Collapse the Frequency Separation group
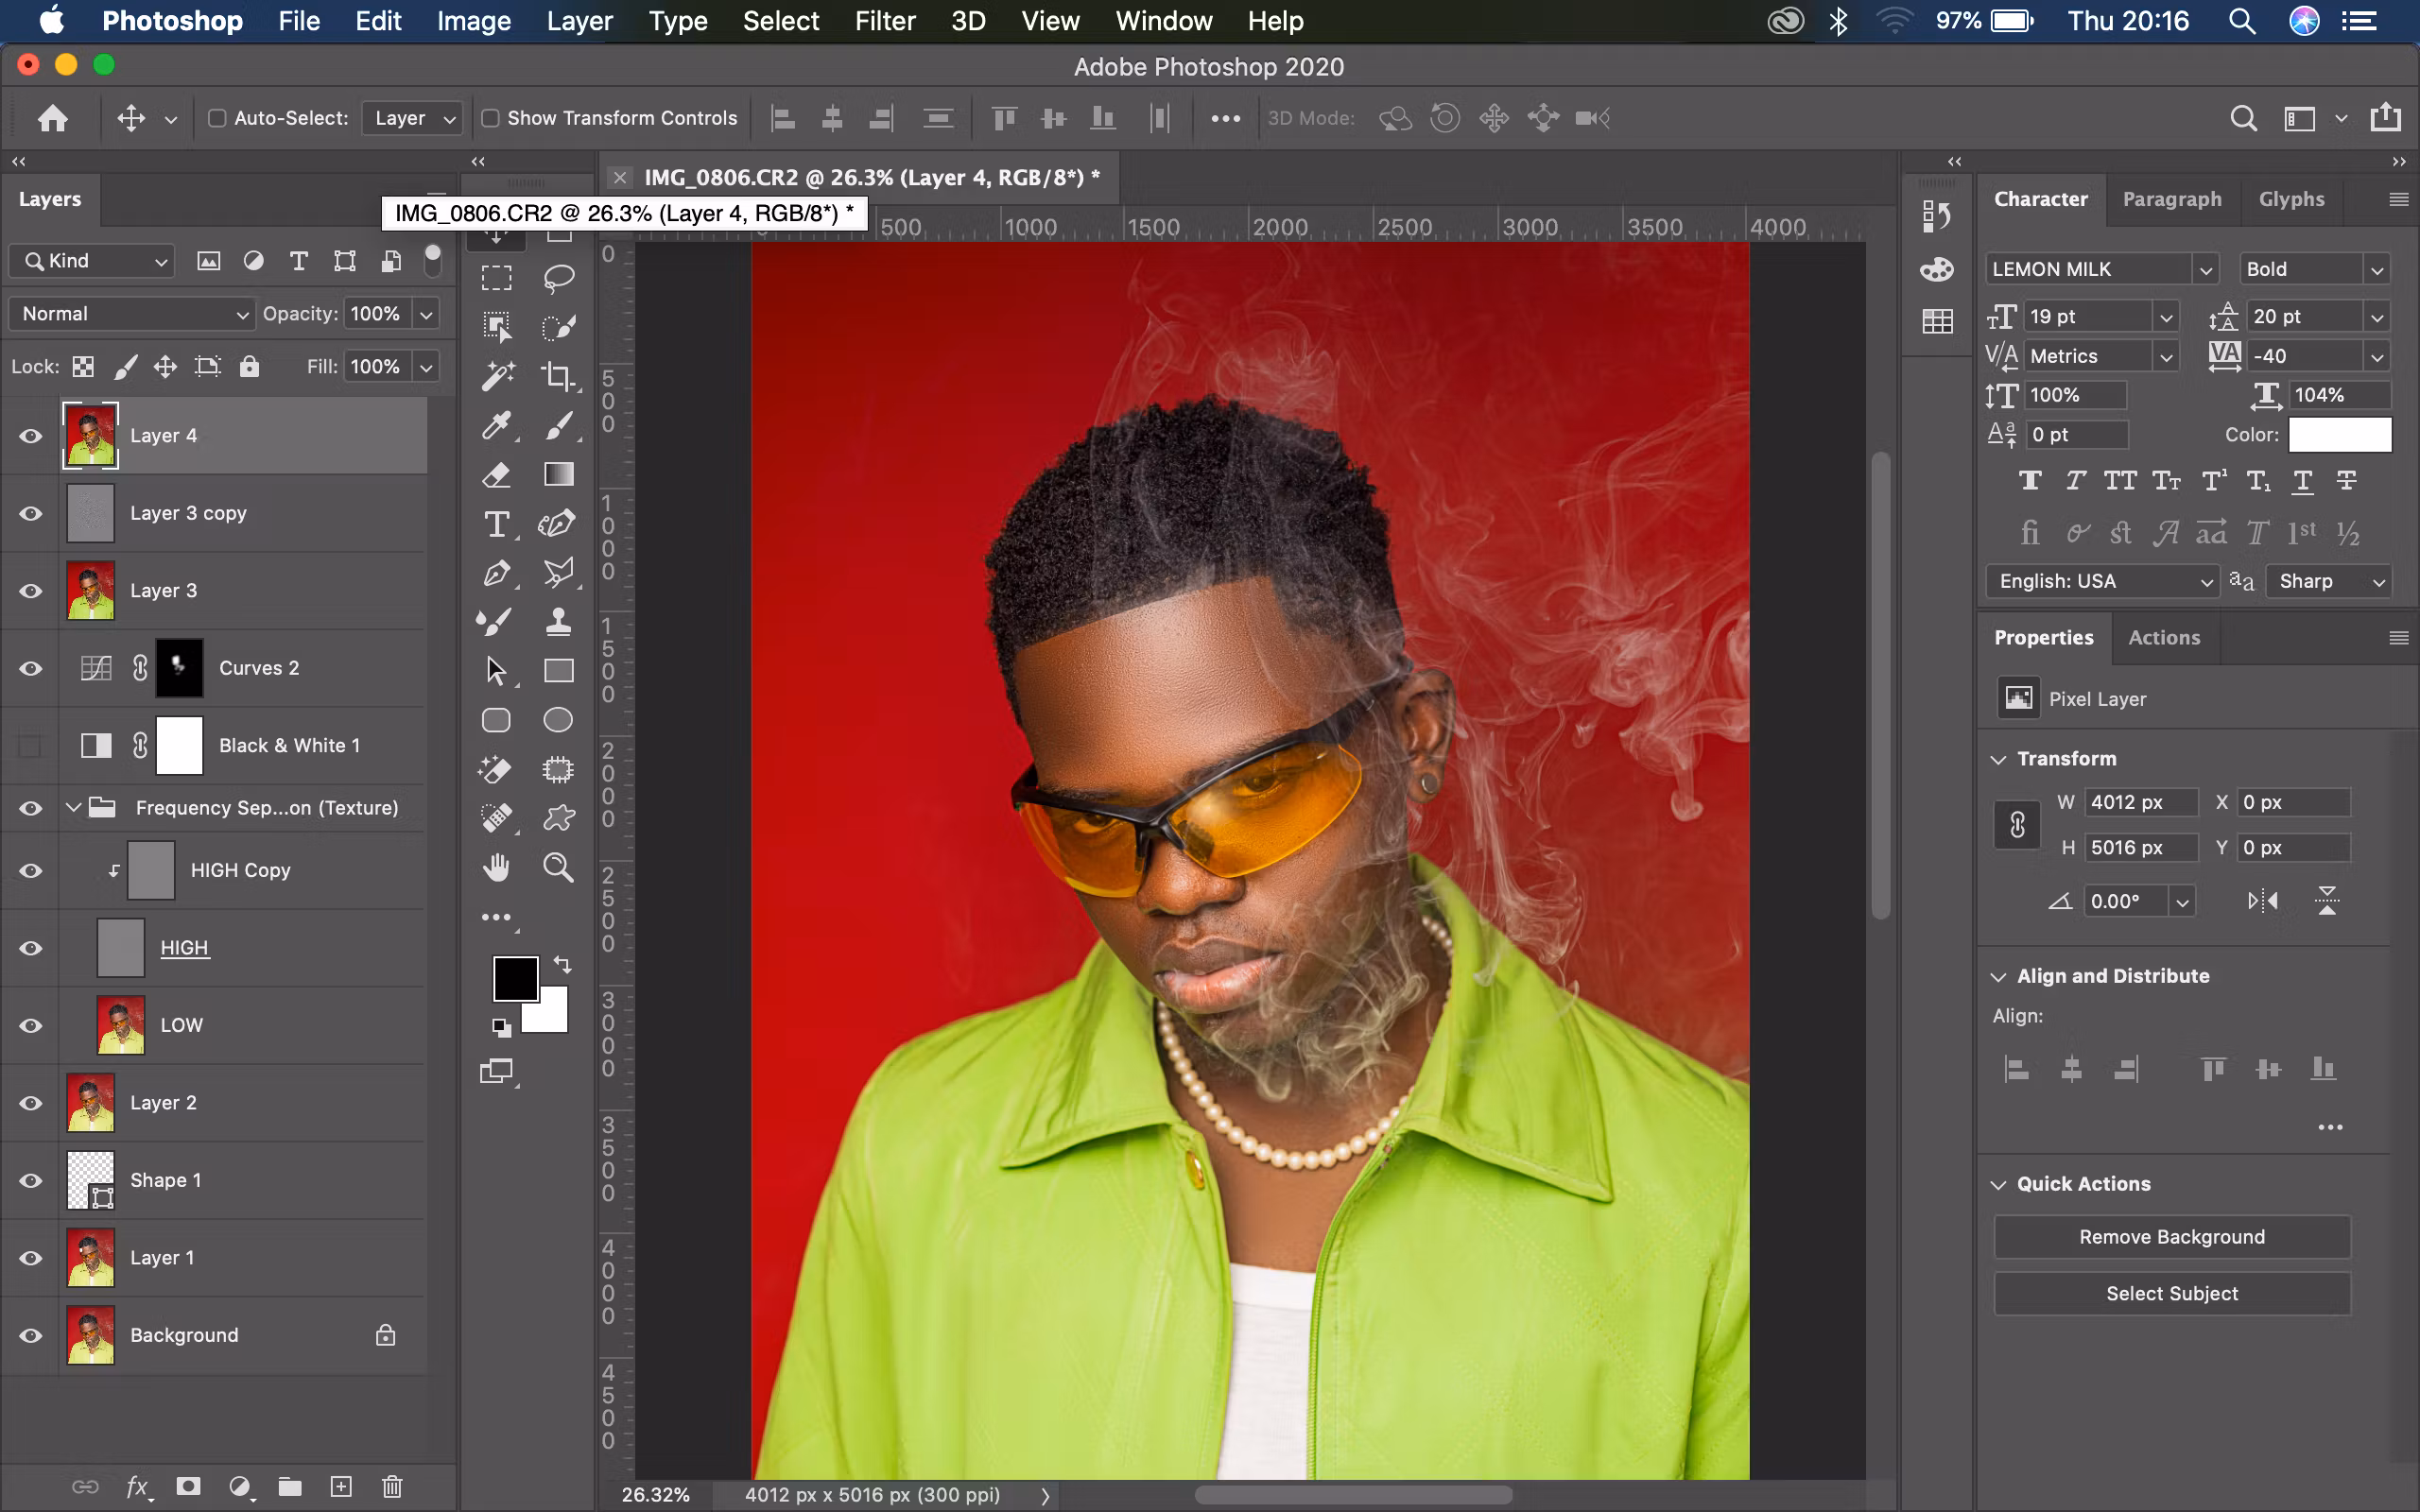The height and width of the screenshot is (1512, 2420). pos(73,808)
